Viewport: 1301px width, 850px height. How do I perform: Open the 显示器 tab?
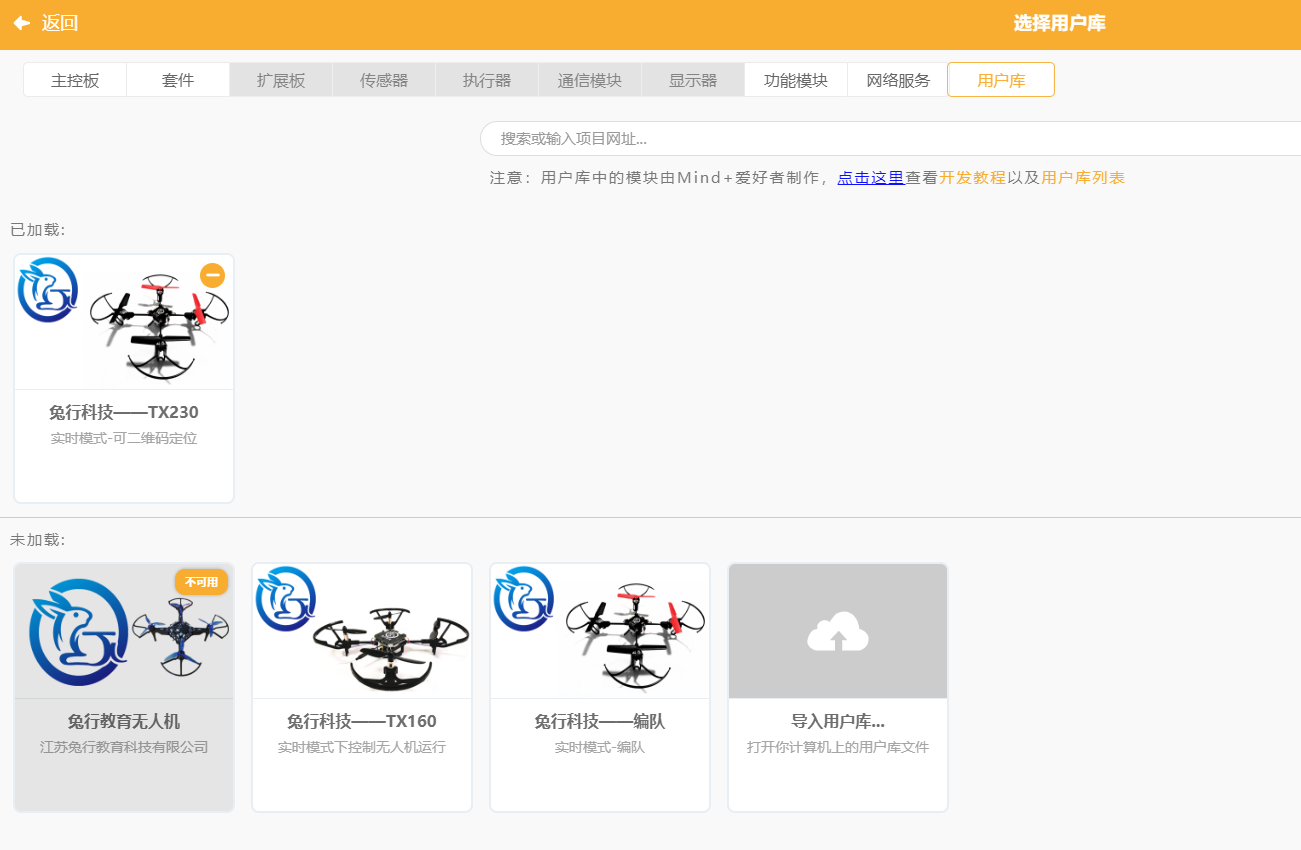[693, 80]
